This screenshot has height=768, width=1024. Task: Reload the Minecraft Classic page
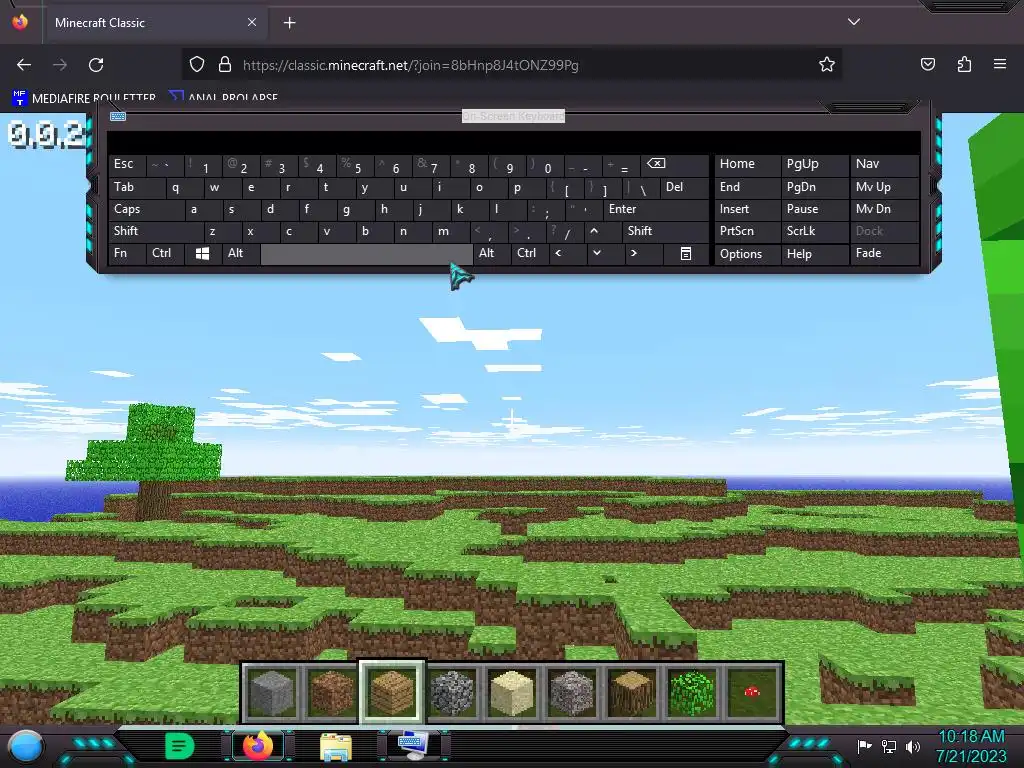96,65
